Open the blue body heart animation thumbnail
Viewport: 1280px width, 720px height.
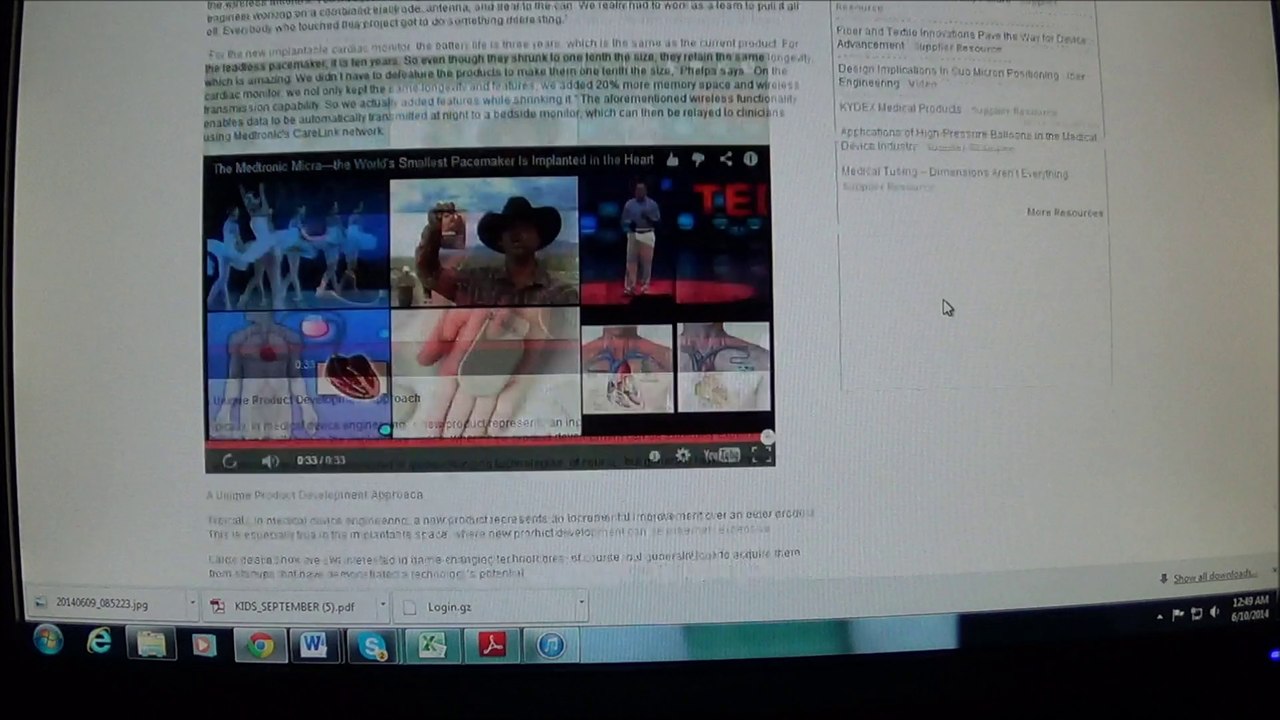(297, 375)
